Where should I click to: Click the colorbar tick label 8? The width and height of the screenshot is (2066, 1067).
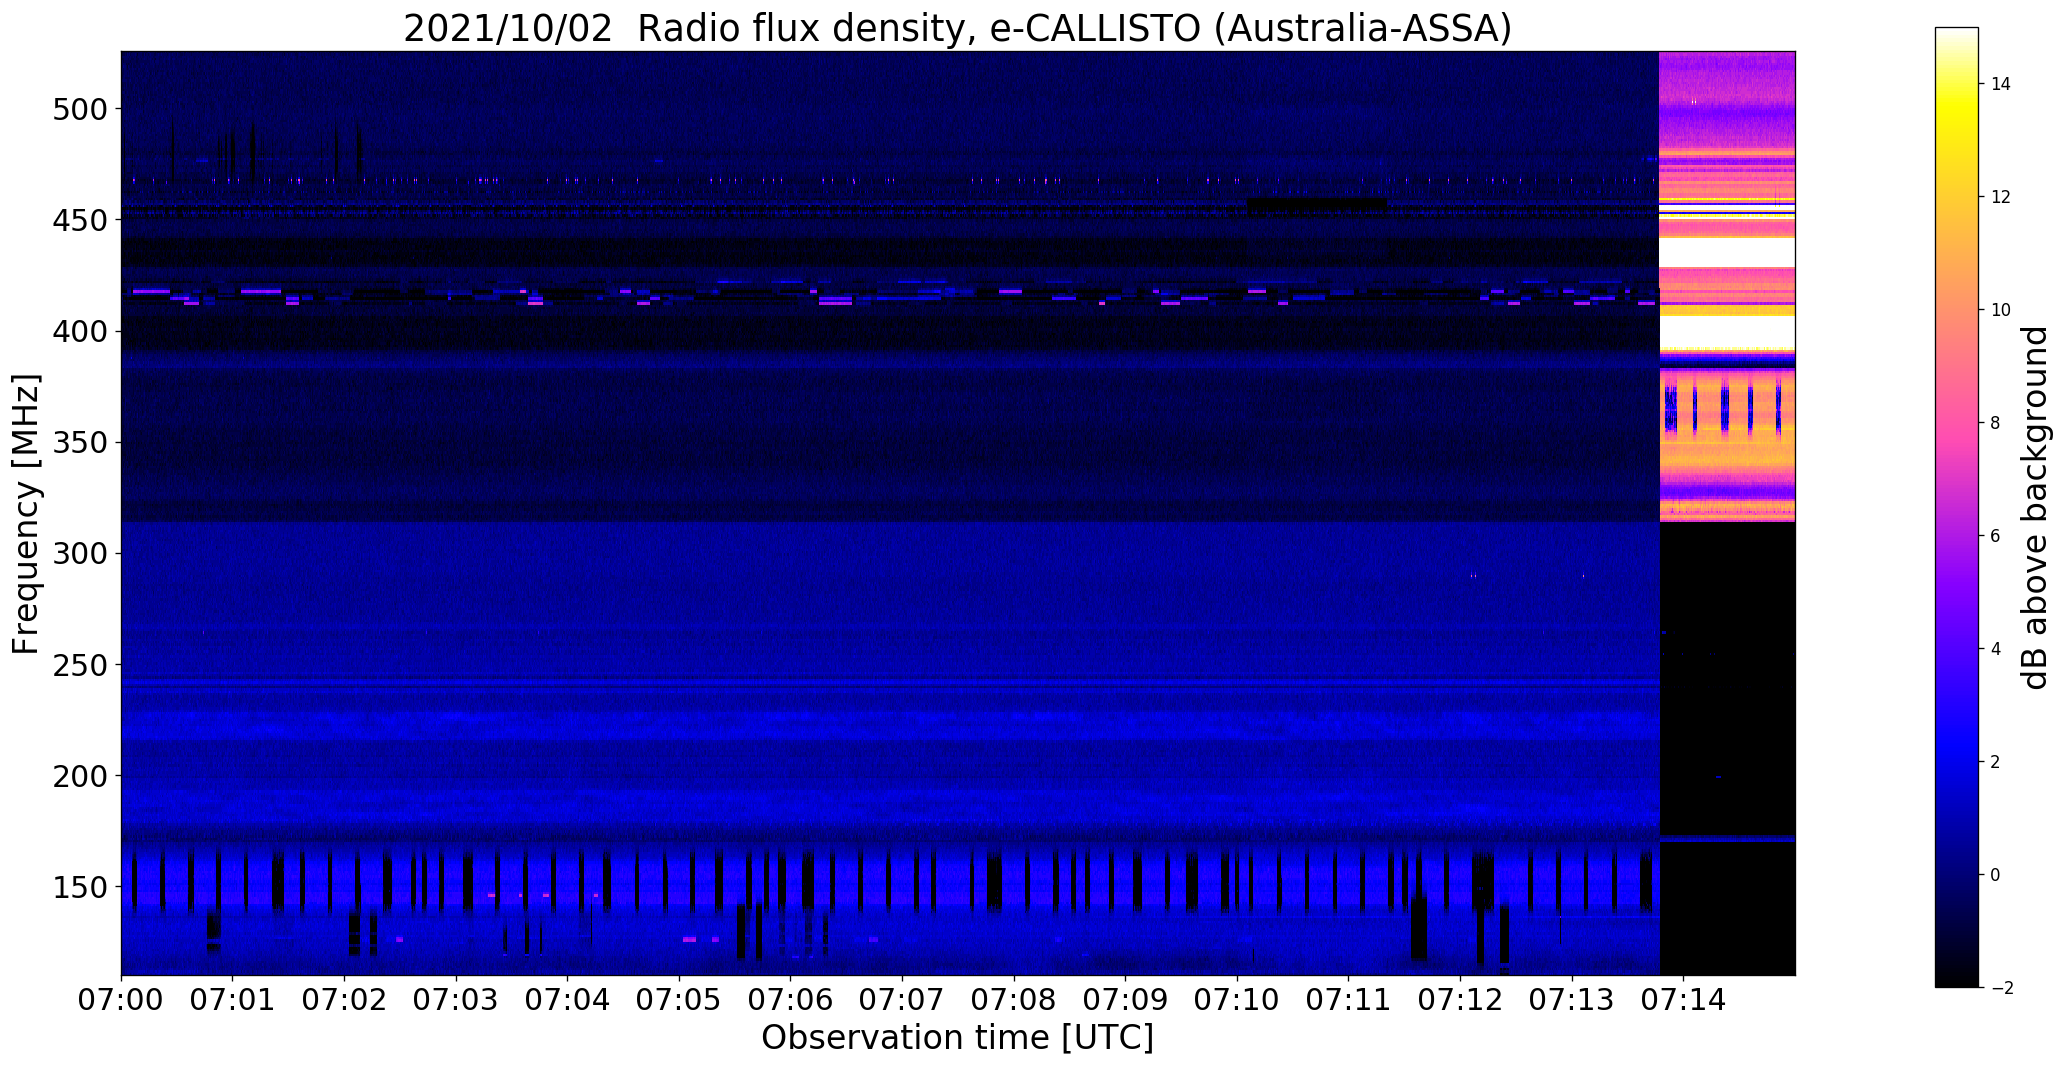tap(1996, 423)
